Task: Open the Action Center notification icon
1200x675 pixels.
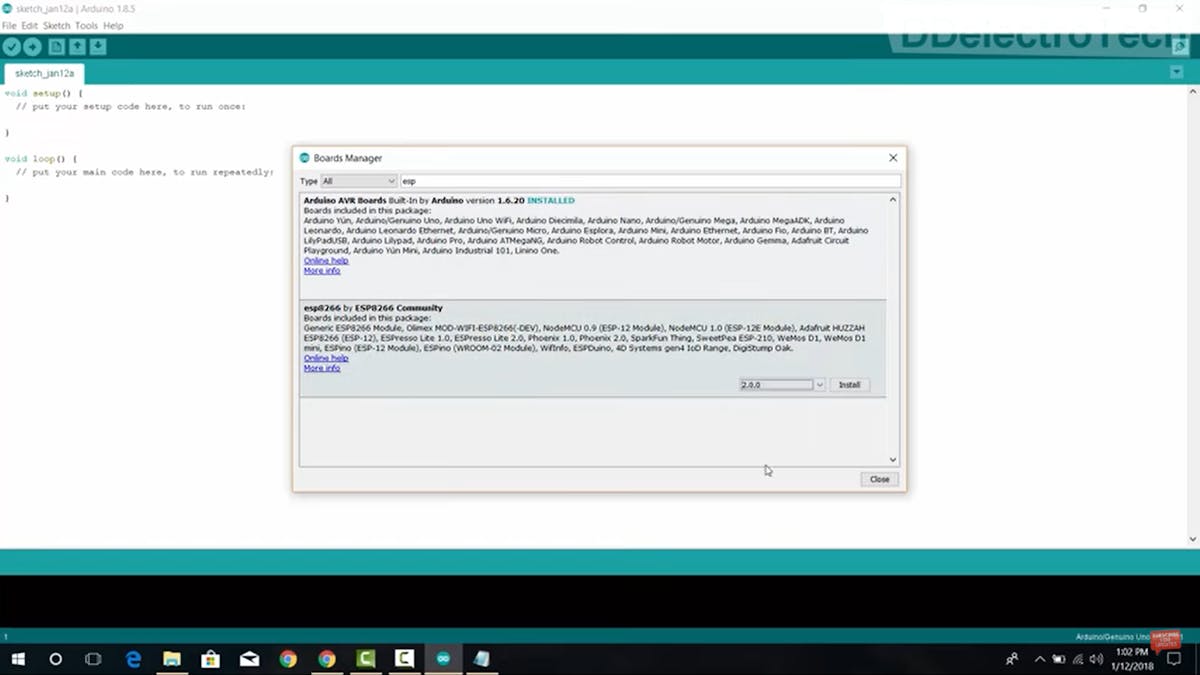Action: tap(1175, 659)
